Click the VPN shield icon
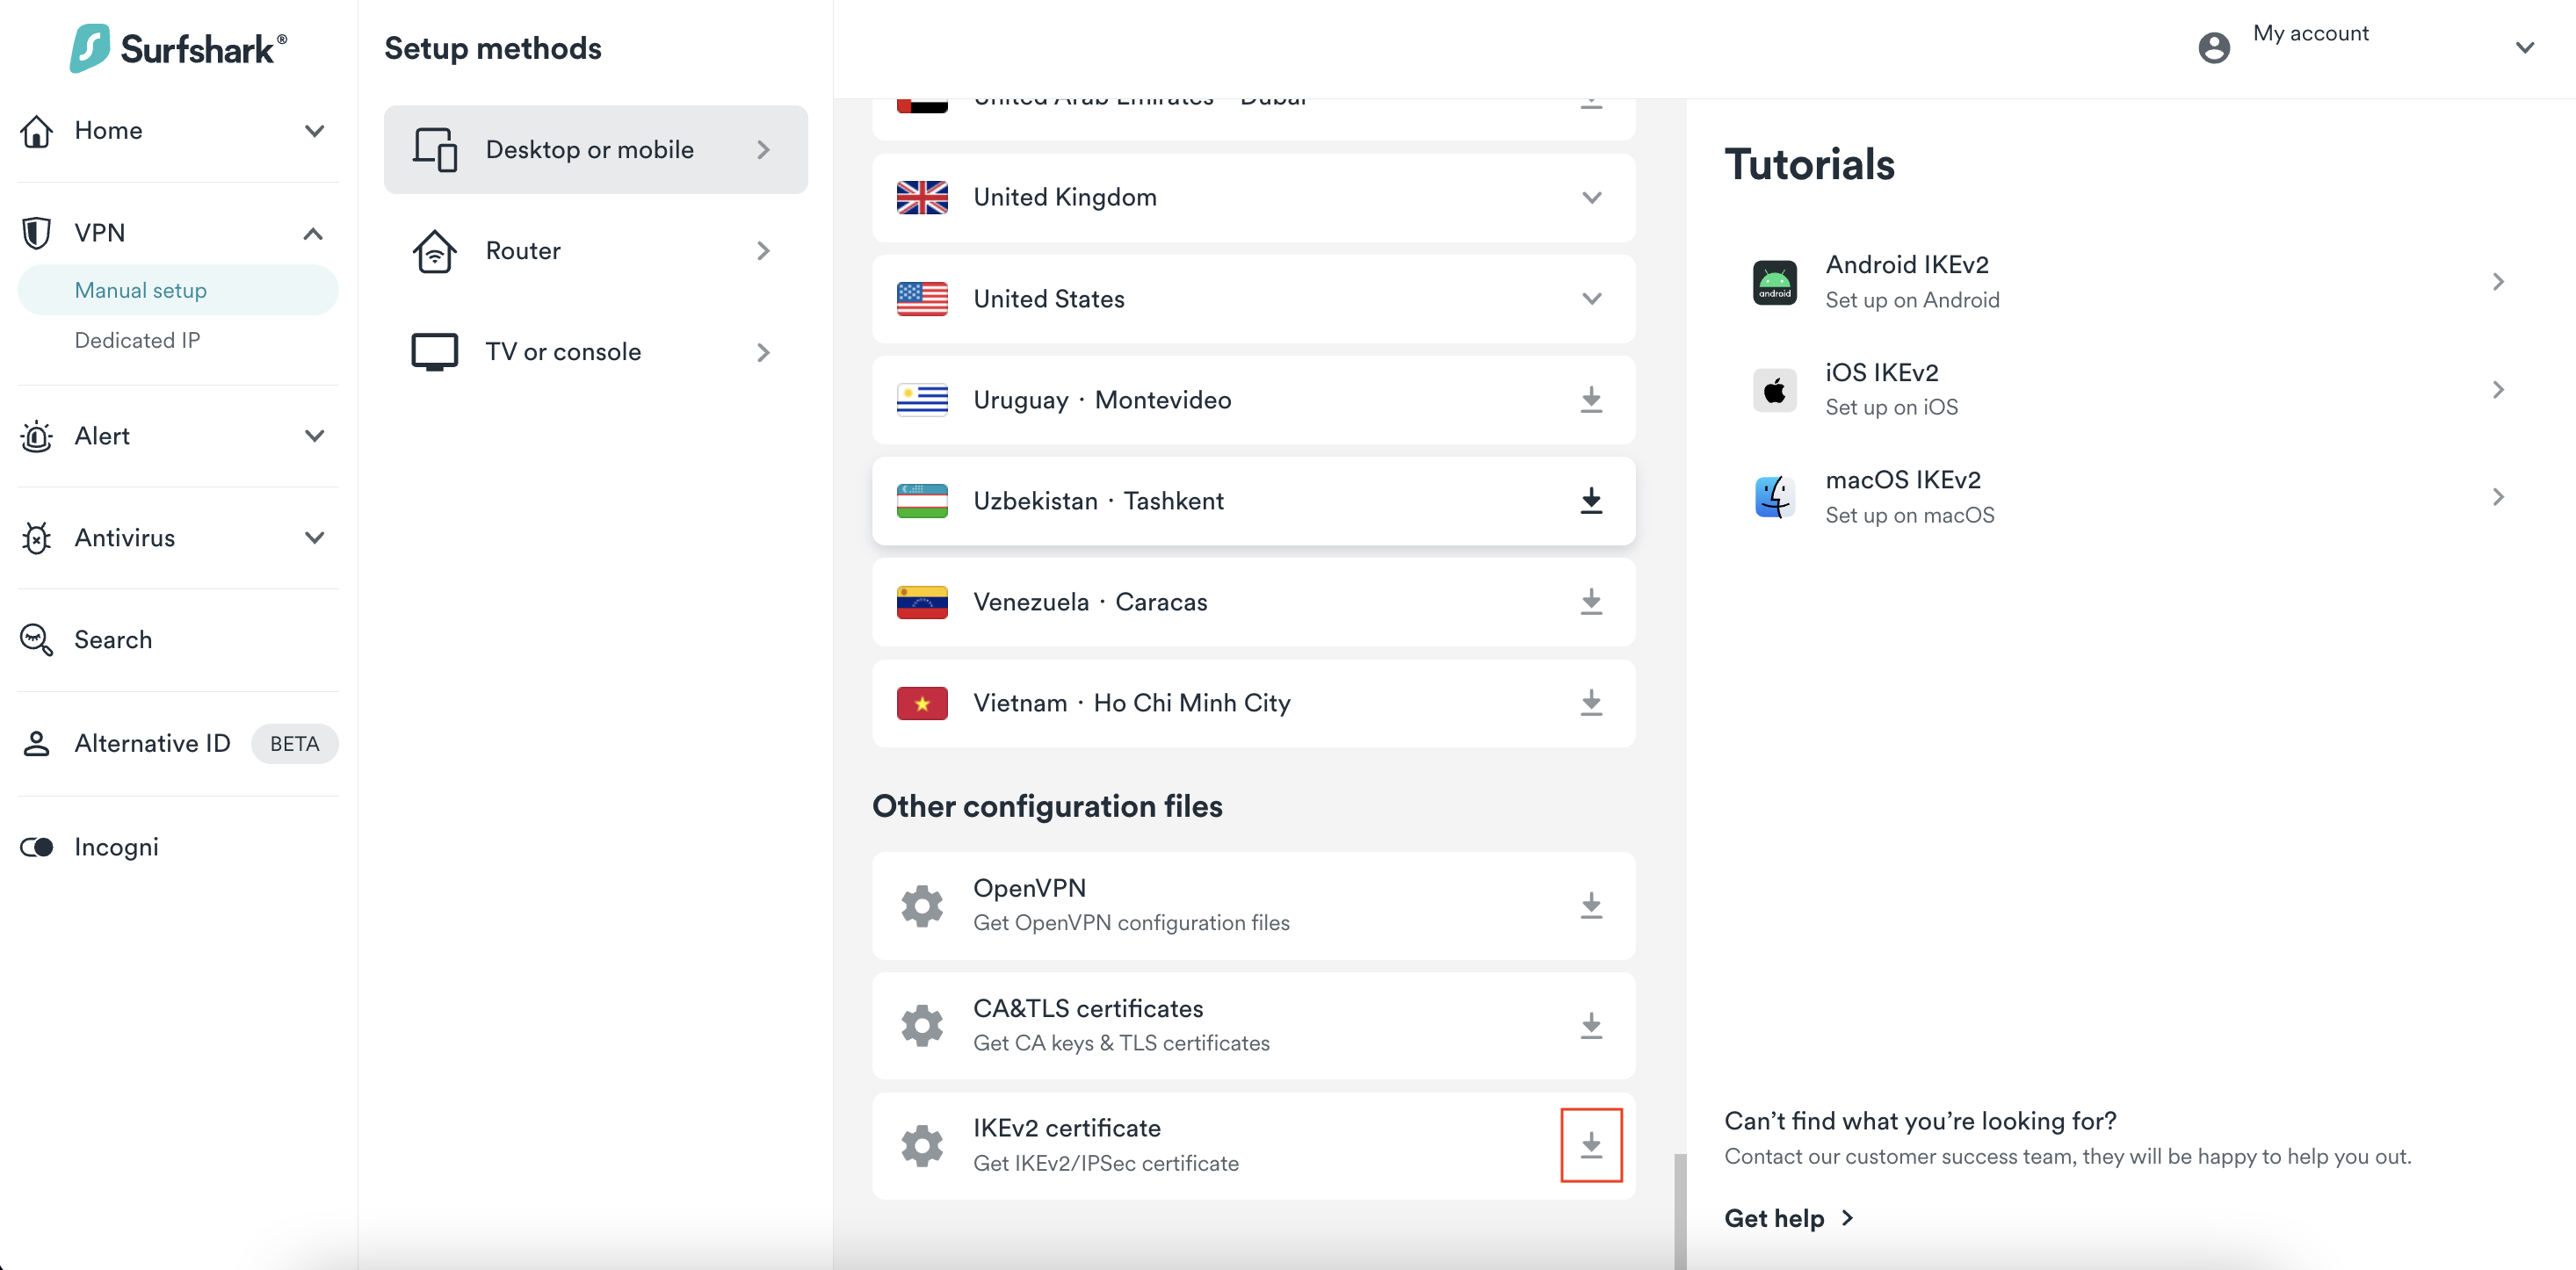 click(x=37, y=233)
